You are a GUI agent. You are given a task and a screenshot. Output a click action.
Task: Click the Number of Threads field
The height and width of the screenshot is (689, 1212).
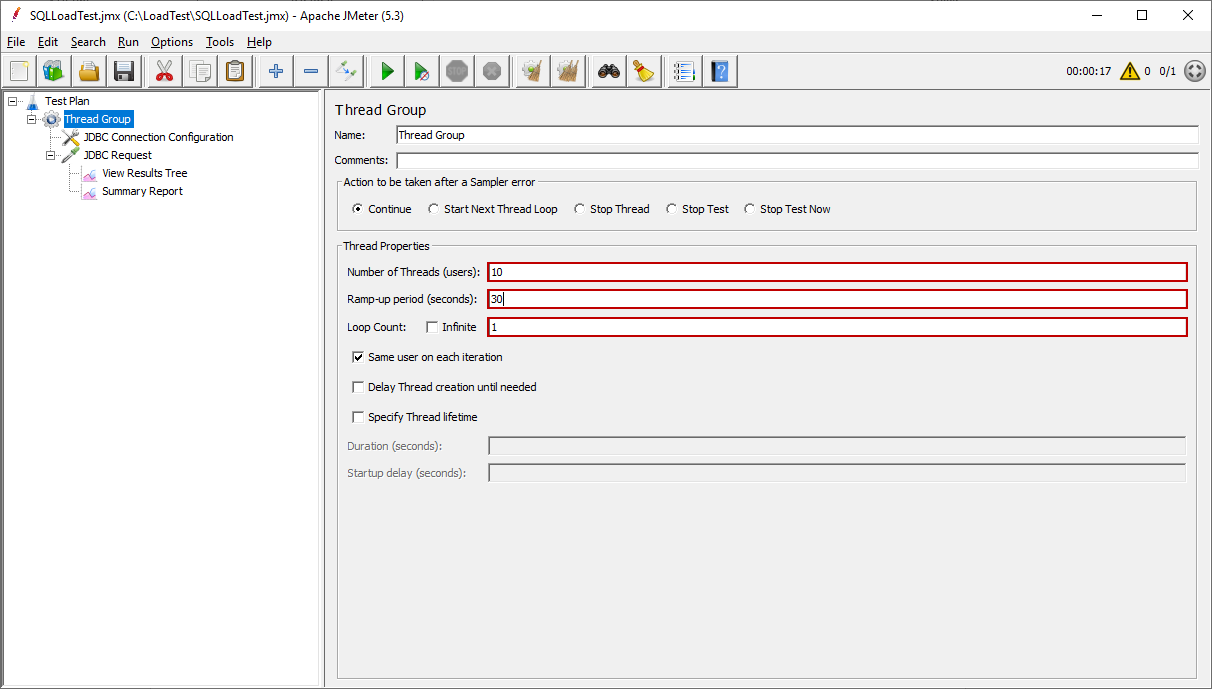click(x=837, y=272)
